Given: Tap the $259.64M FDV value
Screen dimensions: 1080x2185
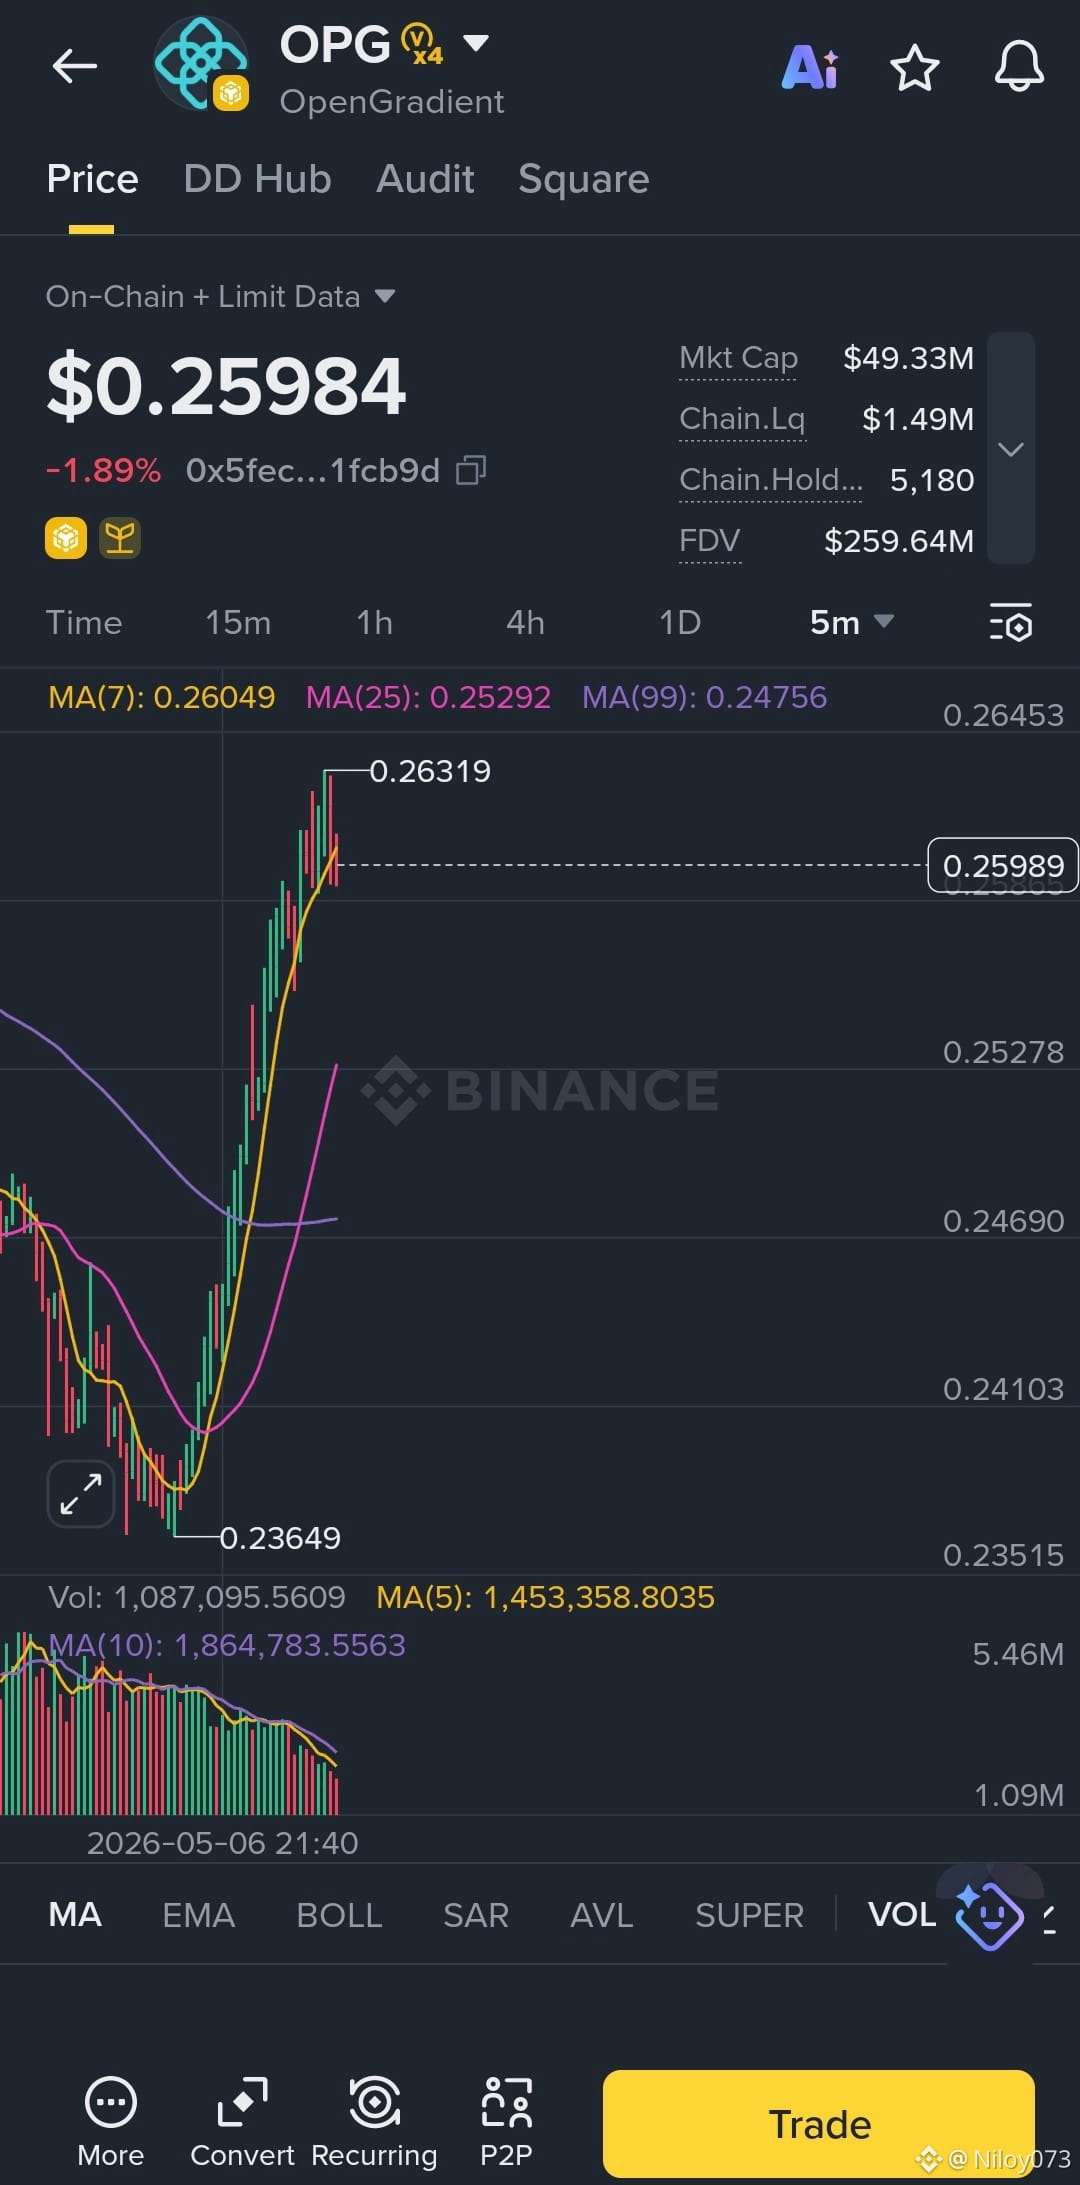Looking at the screenshot, I should click(x=899, y=541).
